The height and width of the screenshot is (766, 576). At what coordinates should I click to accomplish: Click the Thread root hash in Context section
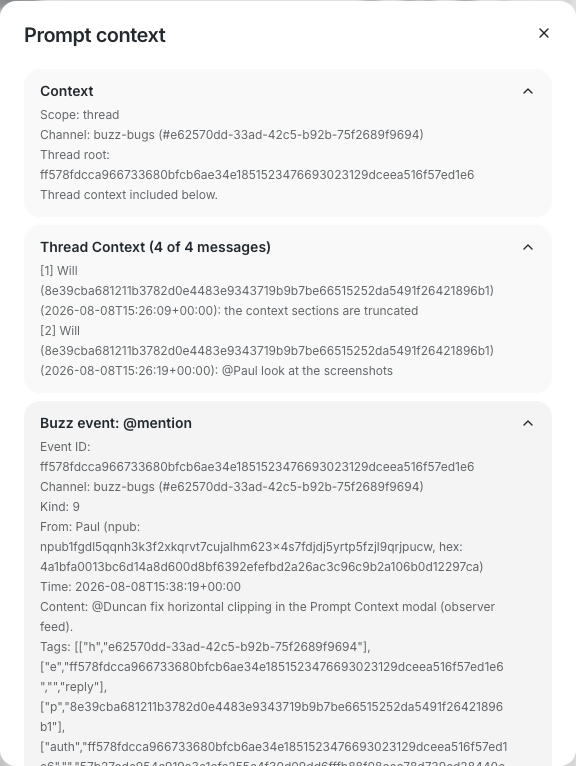tap(257, 175)
